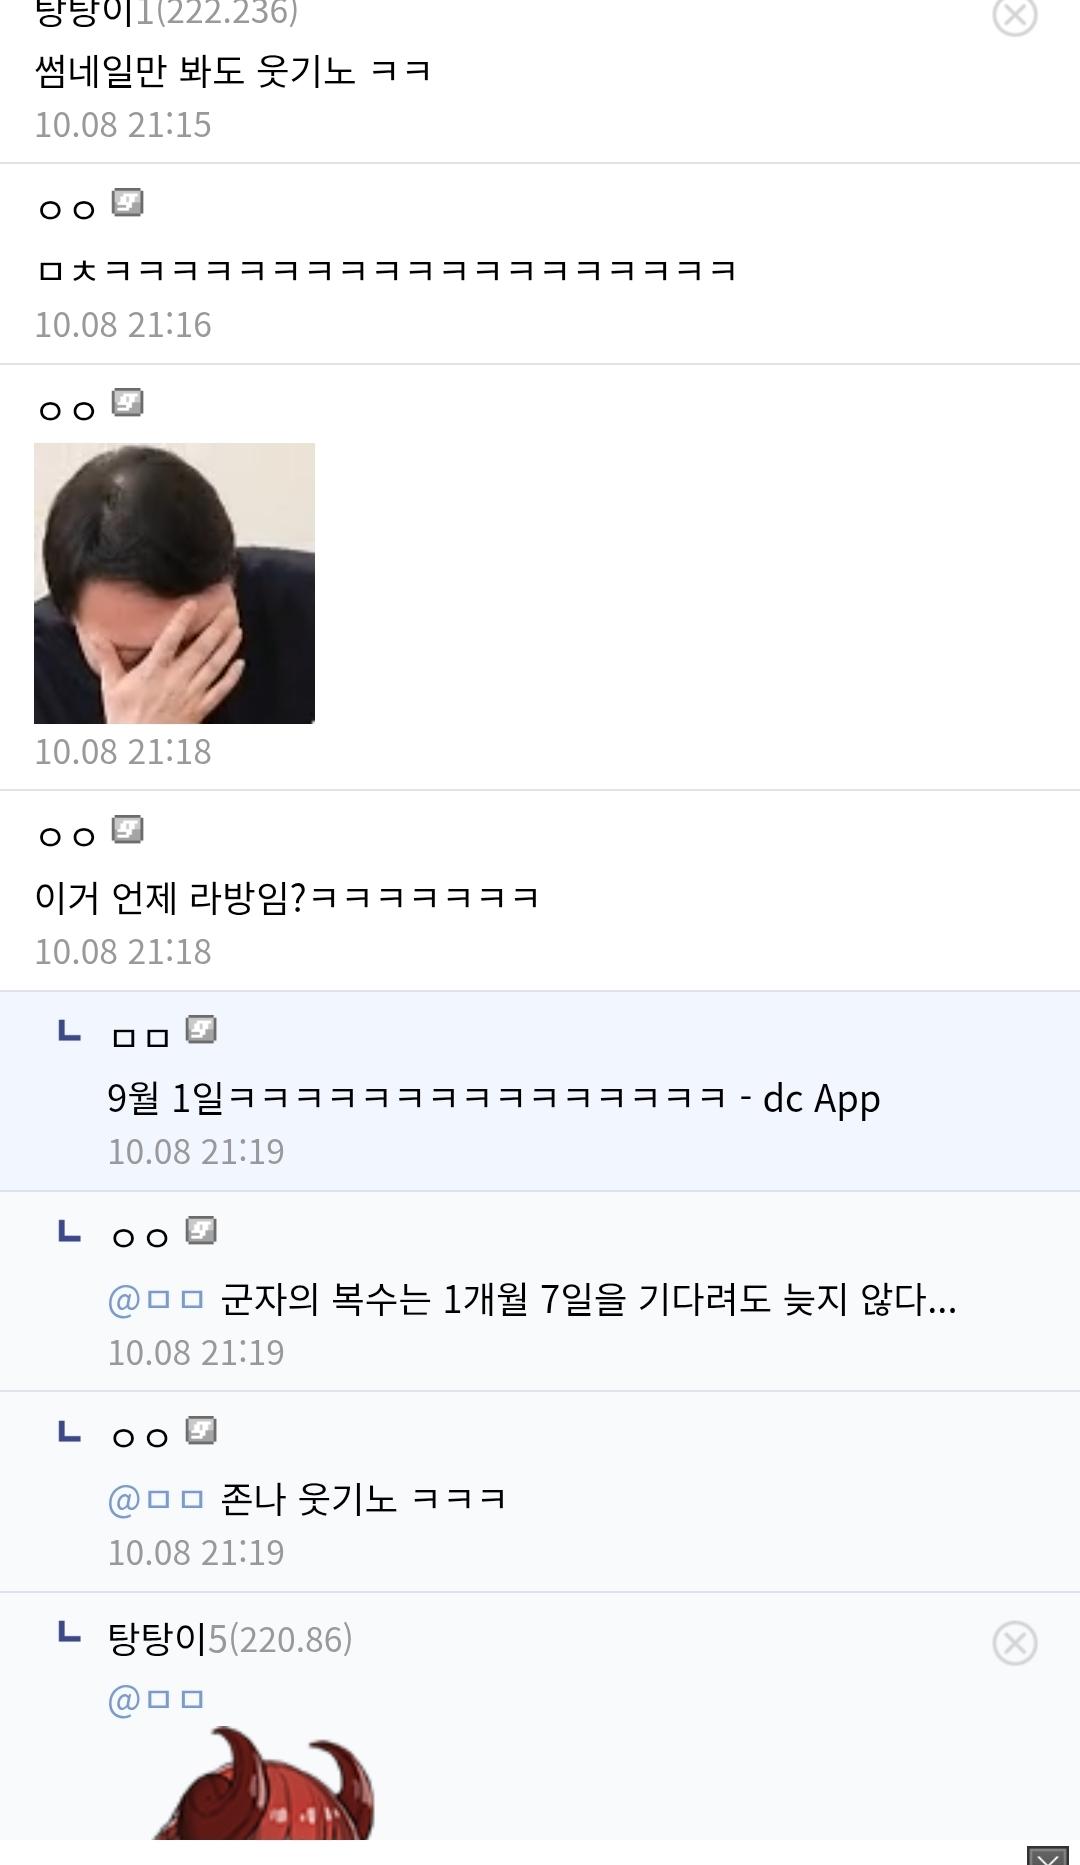Viewport: 1080px width, 1865px height.
Task: Open ㅁㅁ user nickname in 9월 1일 reply
Action: (x=140, y=1037)
